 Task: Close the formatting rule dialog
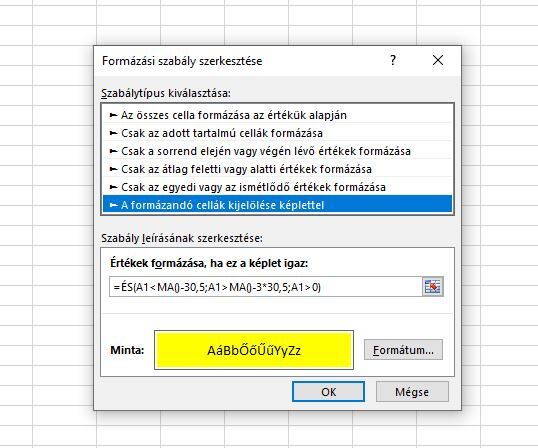pos(438,60)
